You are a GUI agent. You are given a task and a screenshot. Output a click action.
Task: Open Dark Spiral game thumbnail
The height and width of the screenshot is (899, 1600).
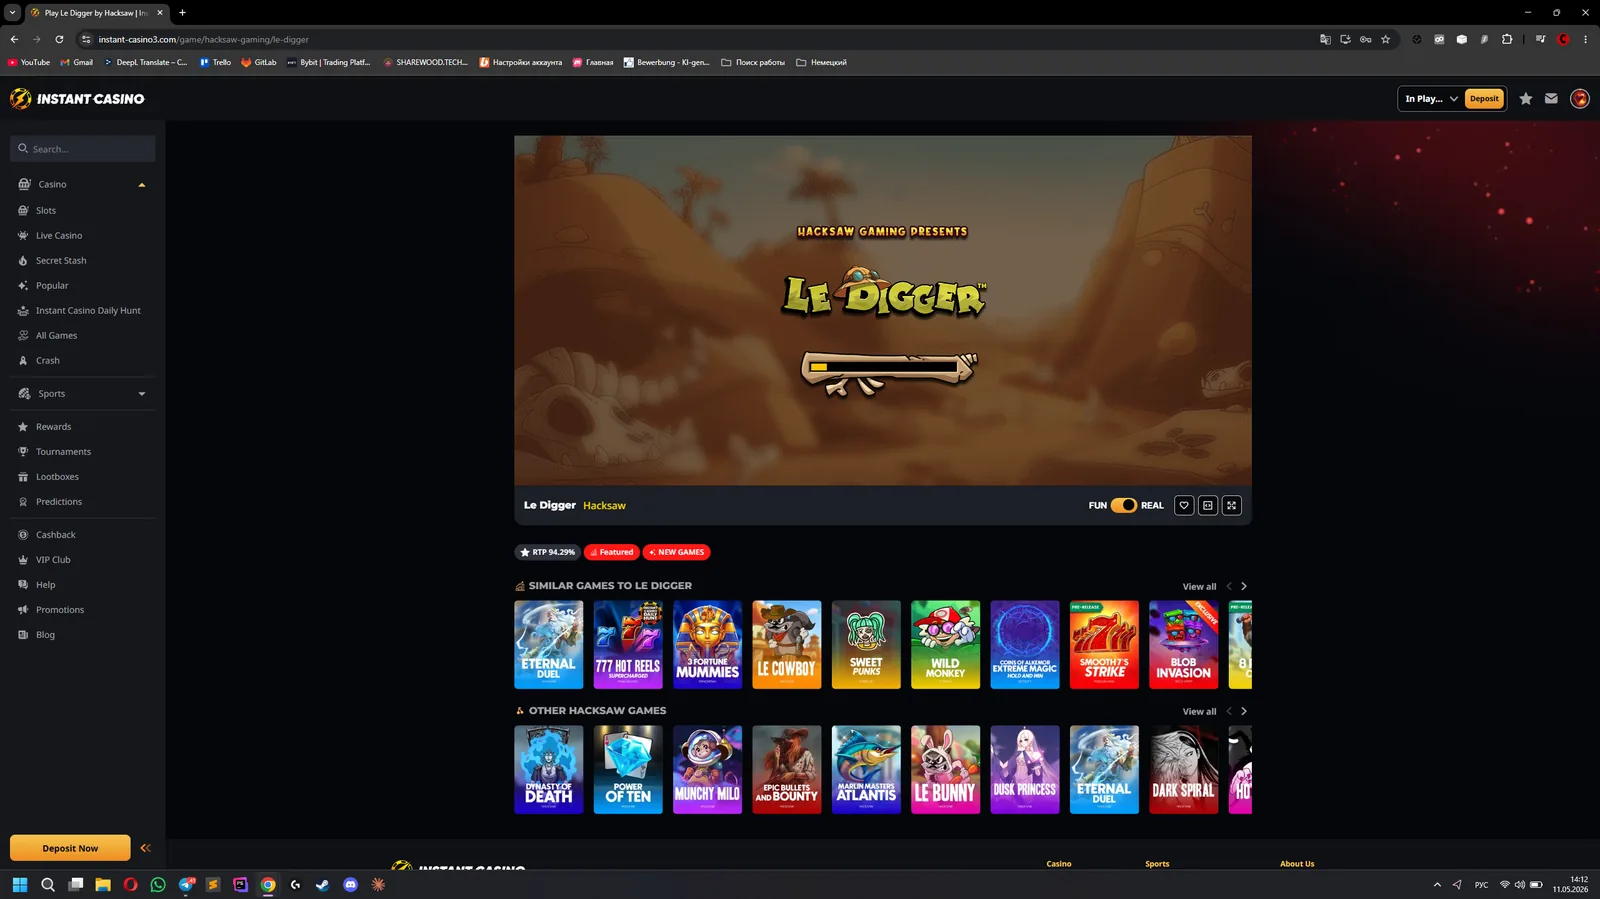(x=1183, y=769)
